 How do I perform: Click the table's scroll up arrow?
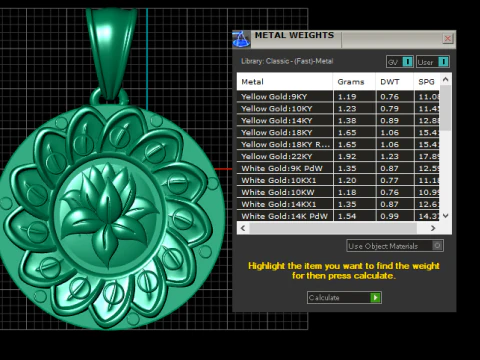[x=446, y=79]
